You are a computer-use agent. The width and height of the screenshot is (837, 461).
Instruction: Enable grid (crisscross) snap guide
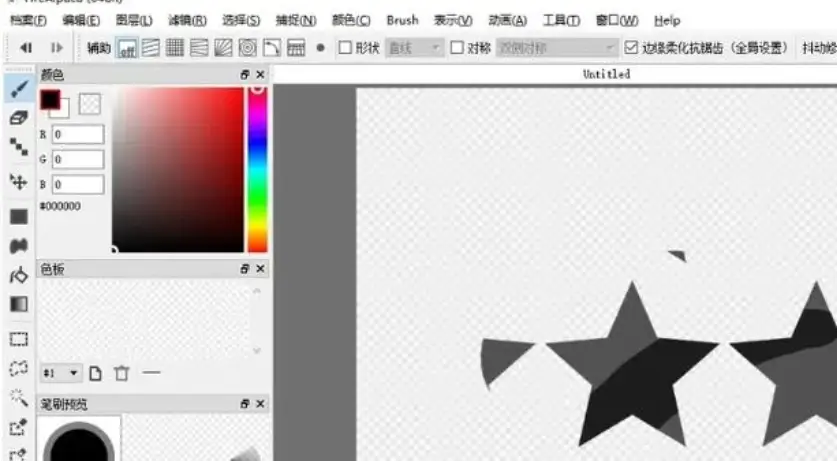click(175, 48)
